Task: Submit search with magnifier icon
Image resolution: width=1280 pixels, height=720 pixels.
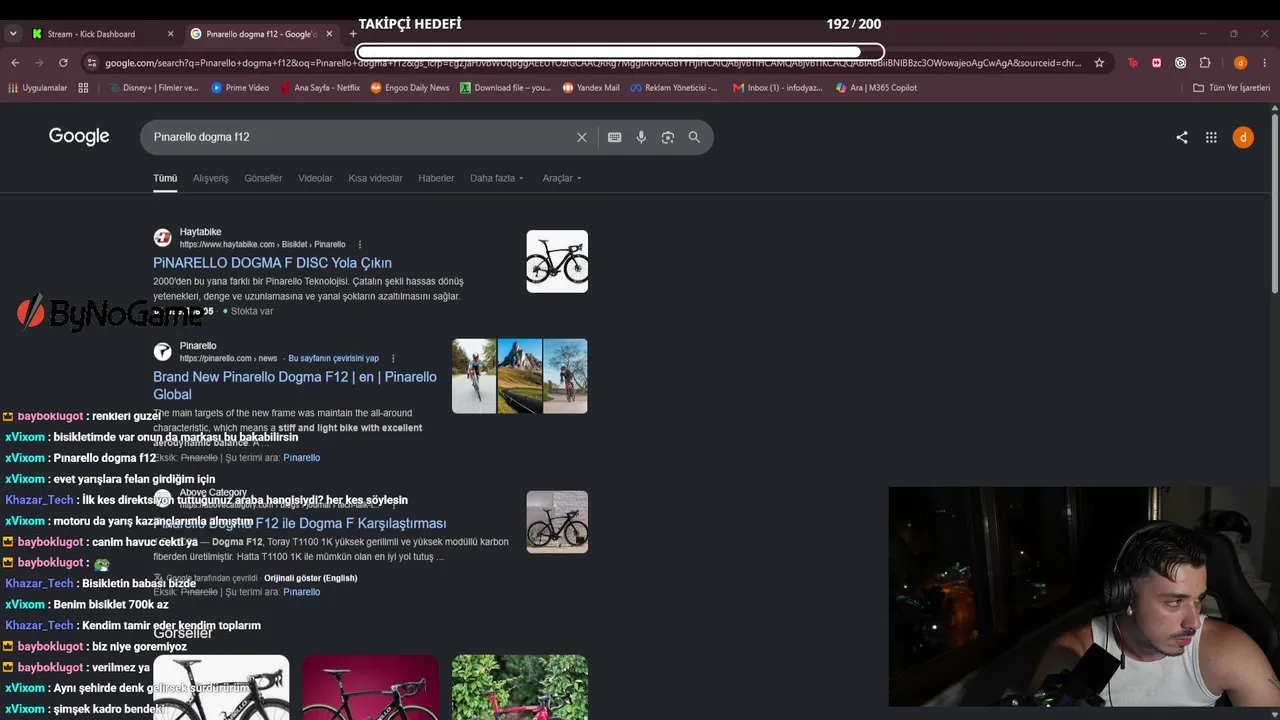Action: (694, 137)
